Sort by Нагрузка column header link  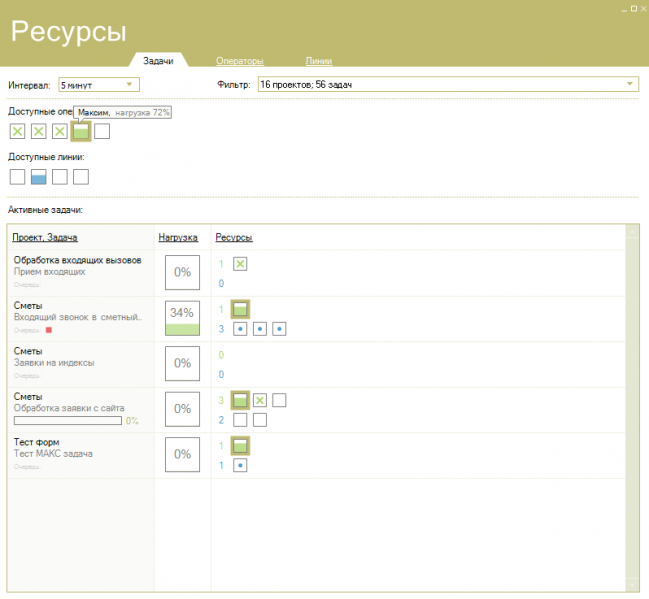178,237
